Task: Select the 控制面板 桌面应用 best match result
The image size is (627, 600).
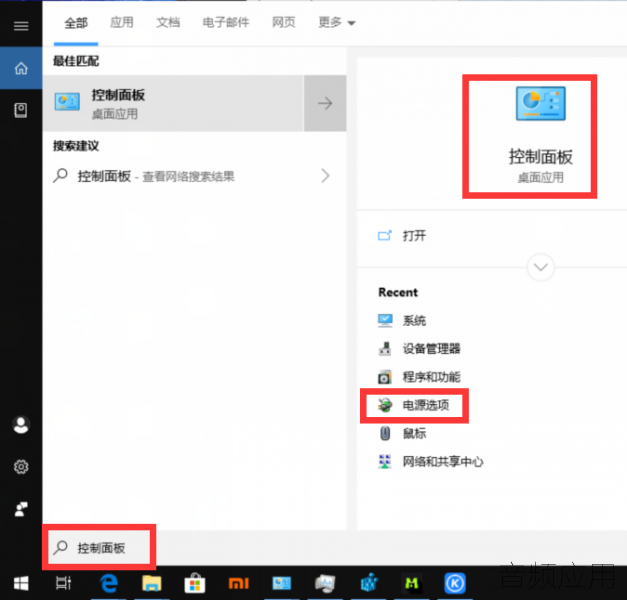Action: pos(173,103)
